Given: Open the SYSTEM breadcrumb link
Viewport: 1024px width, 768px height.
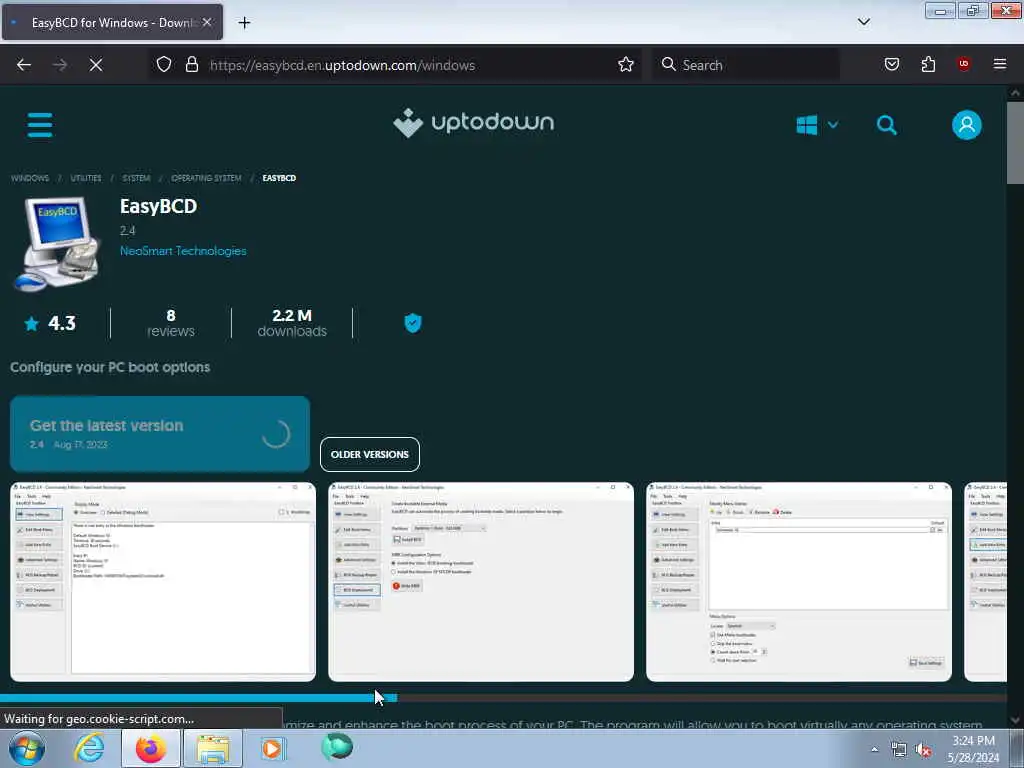Looking at the screenshot, I should pyautogui.click(x=136, y=178).
